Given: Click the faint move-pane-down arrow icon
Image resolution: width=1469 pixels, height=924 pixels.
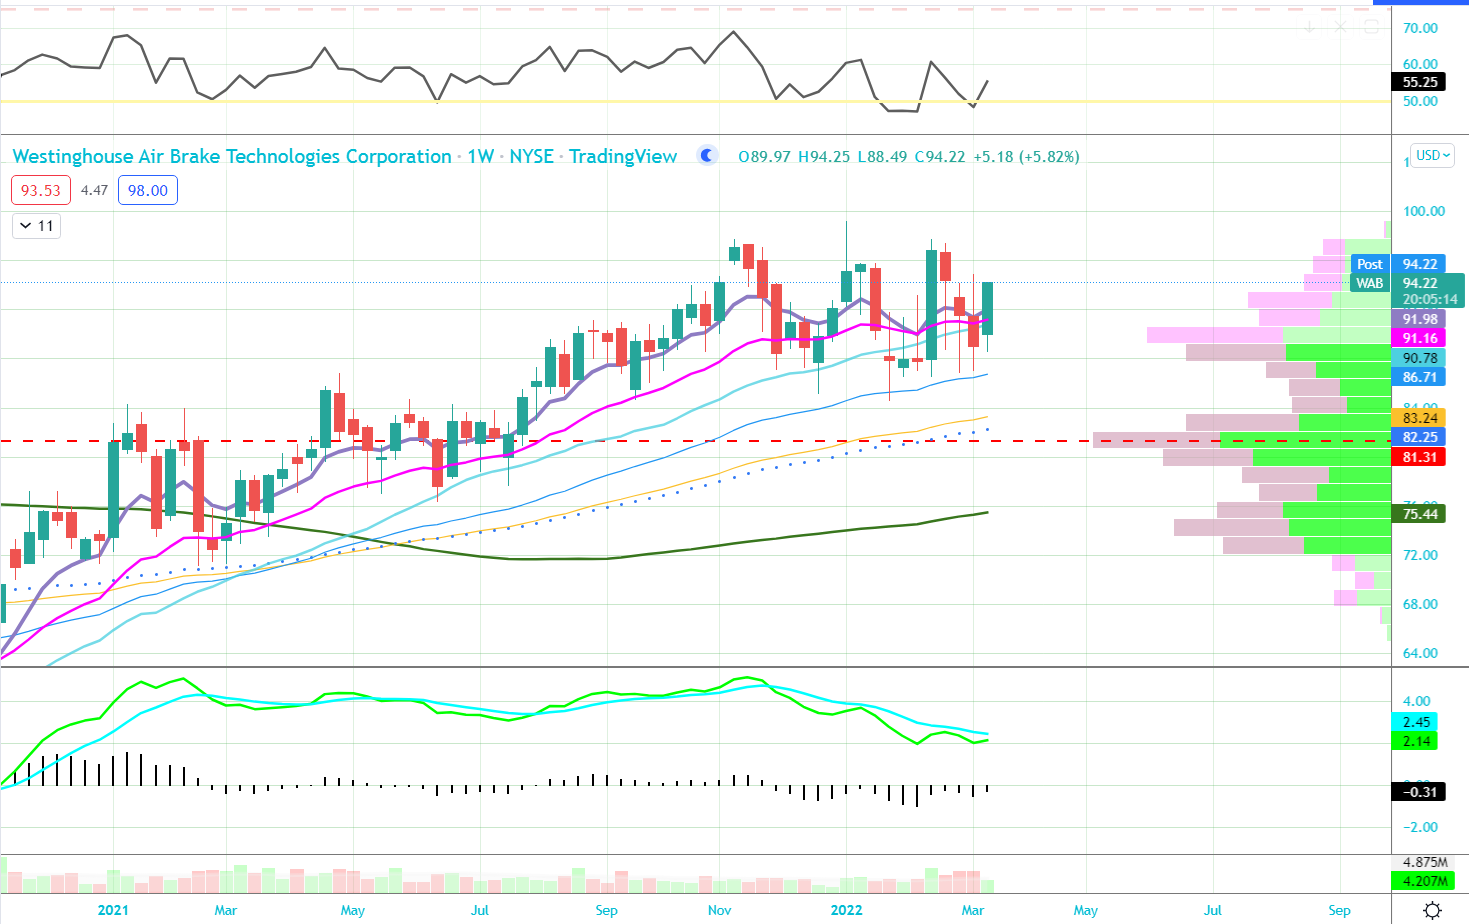Looking at the screenshot, I should tap(1309, 26).
